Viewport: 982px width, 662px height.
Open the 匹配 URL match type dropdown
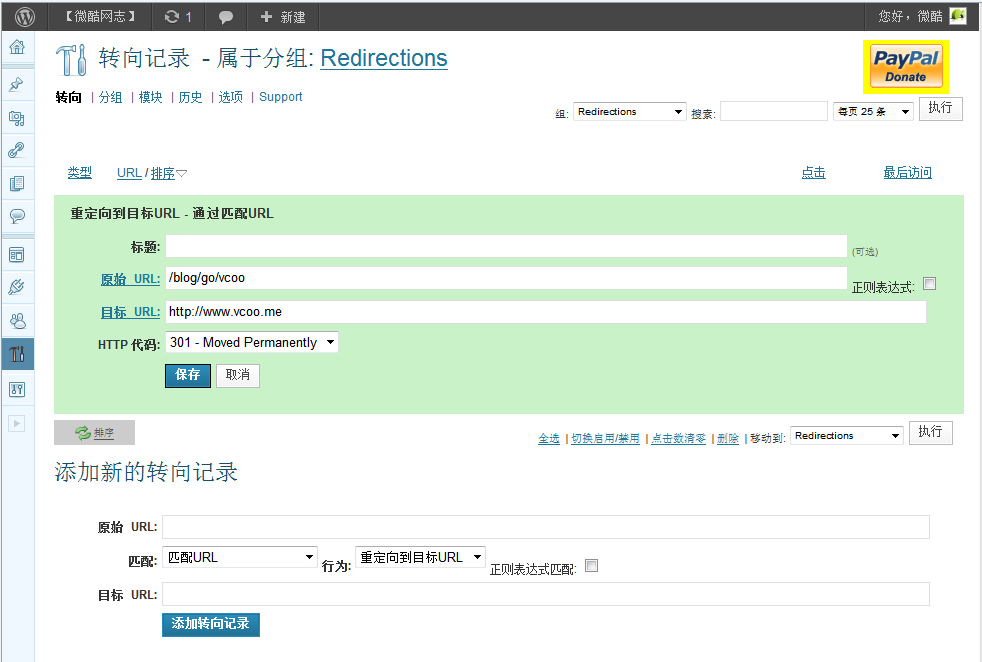coord(240,557)
